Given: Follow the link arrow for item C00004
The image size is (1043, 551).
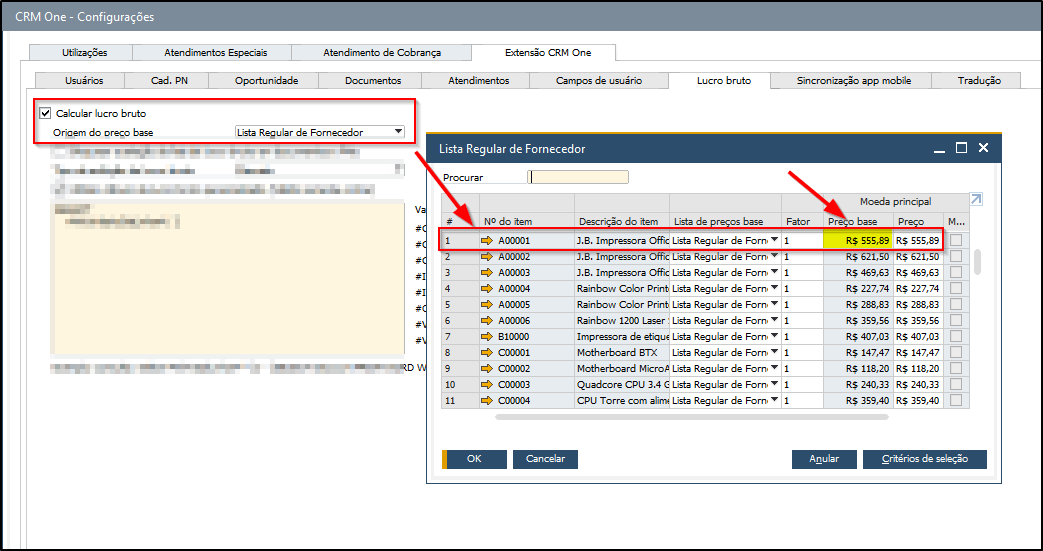Looking at the screenshot, I should pyautogui.click(x=488, y=400).
